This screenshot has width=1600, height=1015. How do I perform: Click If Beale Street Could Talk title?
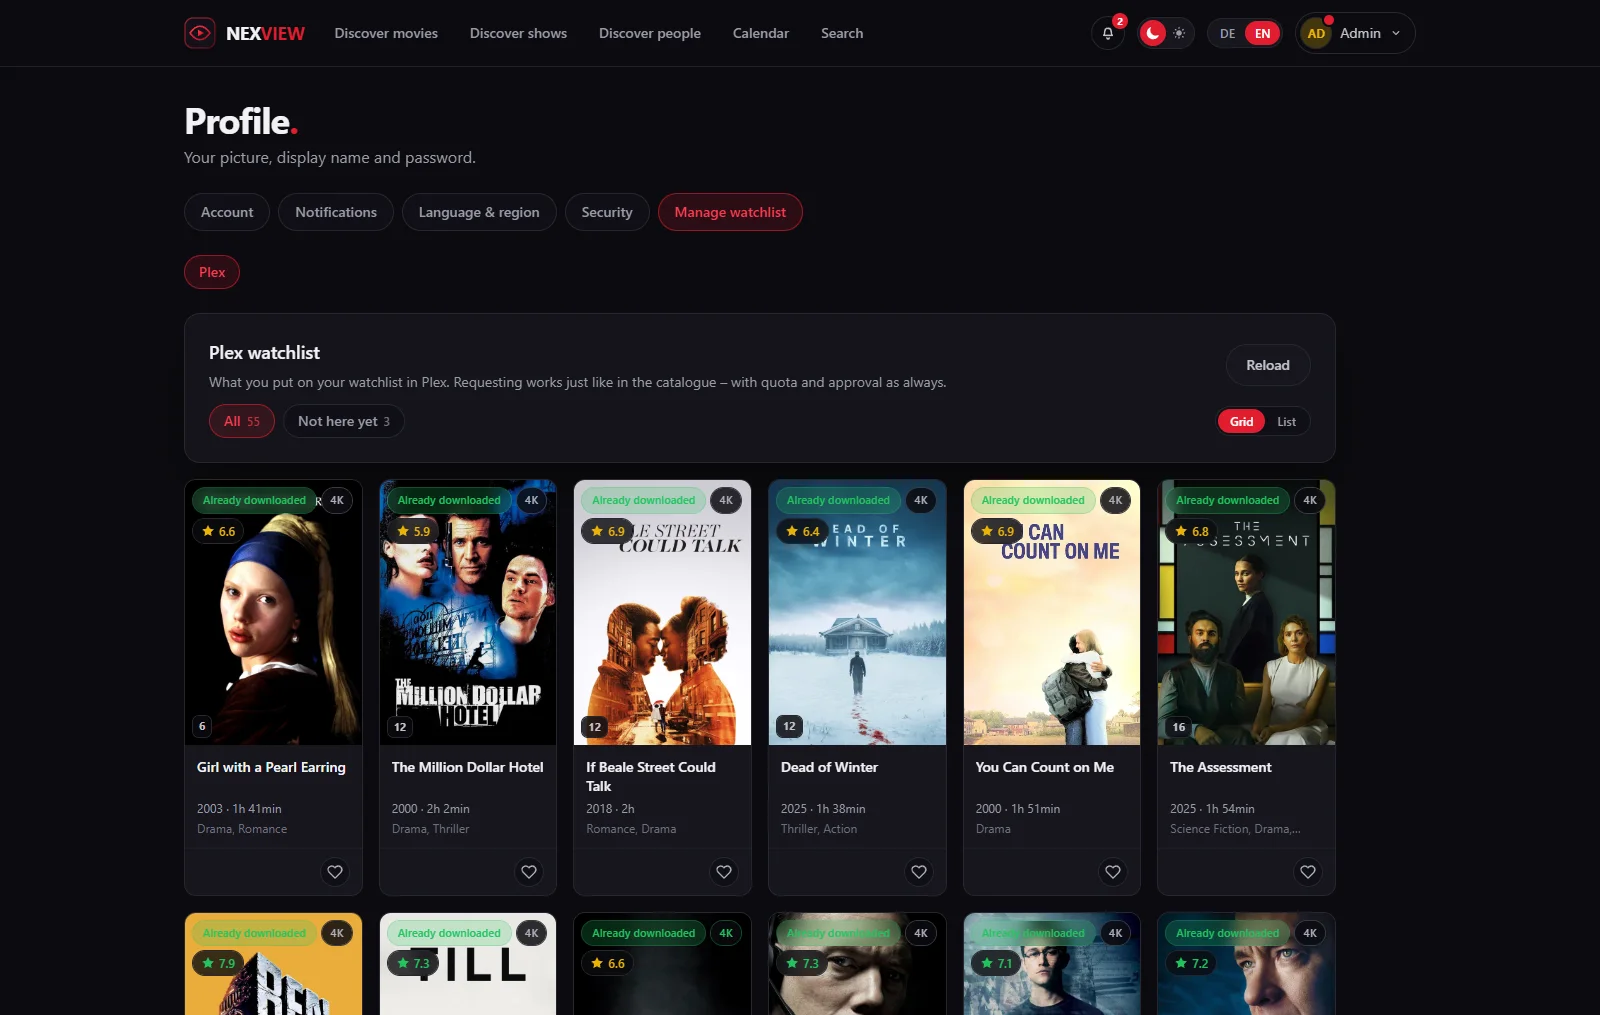pyautogui.click(x=651, y=777)
